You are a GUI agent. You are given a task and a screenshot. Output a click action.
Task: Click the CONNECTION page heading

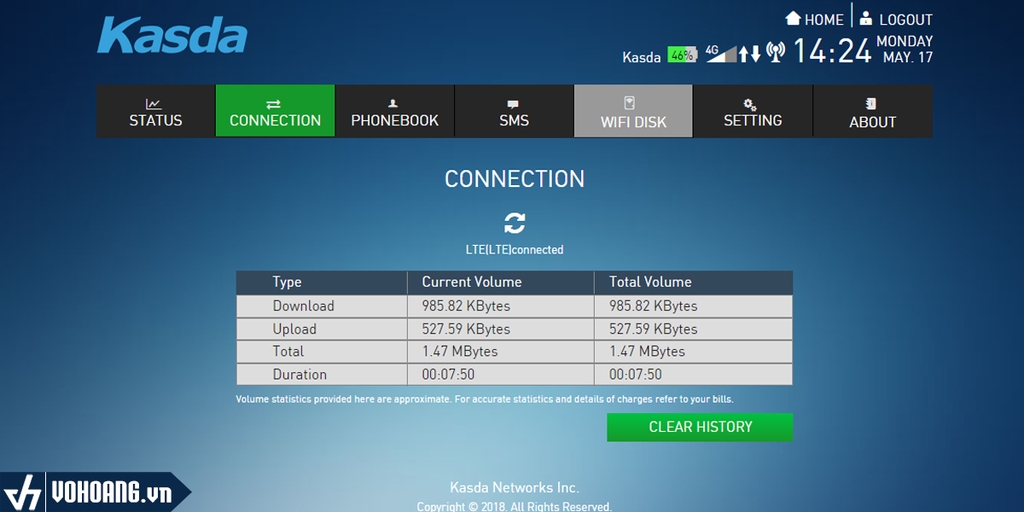pyautogui.click(x=515, y=179)
